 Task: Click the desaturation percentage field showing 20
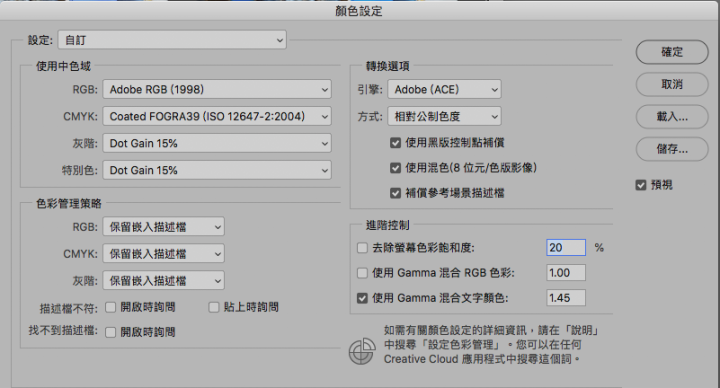pos(566,247)
